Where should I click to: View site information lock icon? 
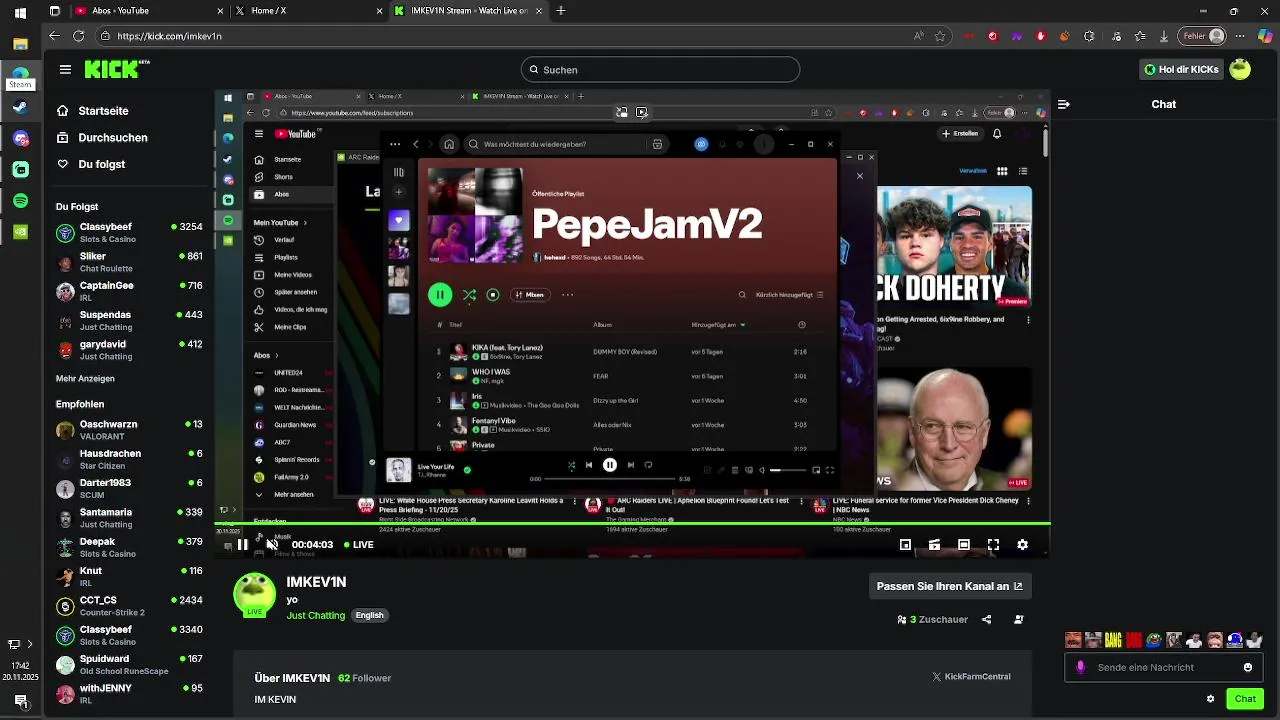105,36
